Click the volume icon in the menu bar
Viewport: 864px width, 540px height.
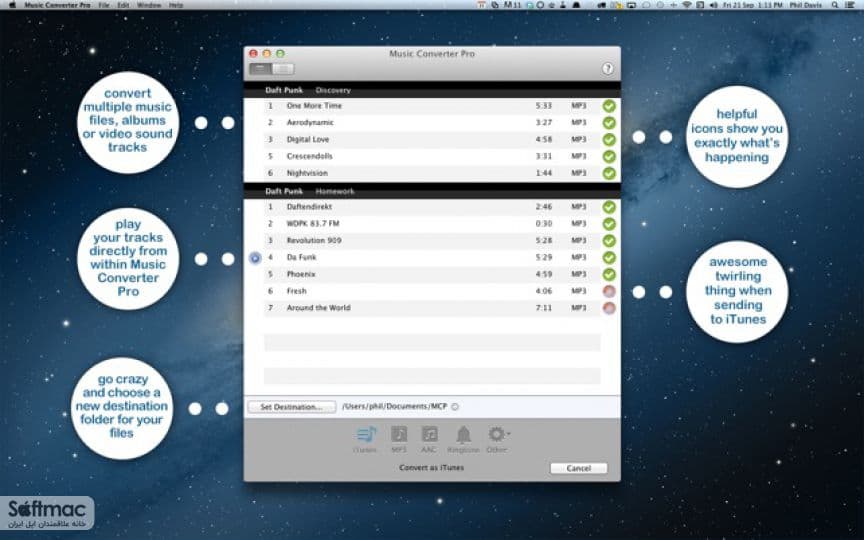coord(714,5)
